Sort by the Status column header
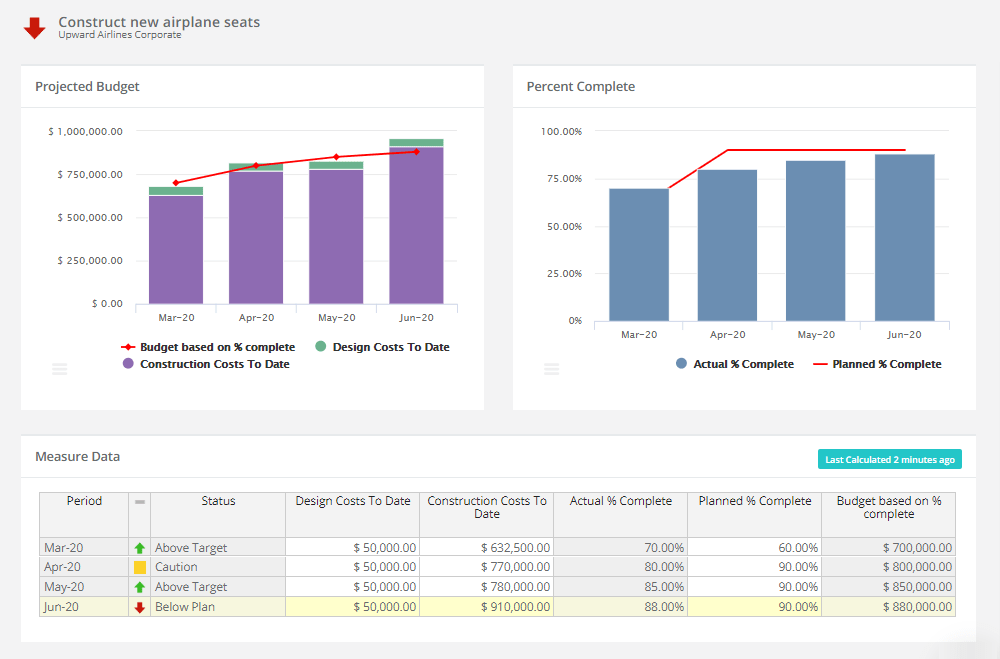The width and height of the screenshot is (1000, 659). 218,501
